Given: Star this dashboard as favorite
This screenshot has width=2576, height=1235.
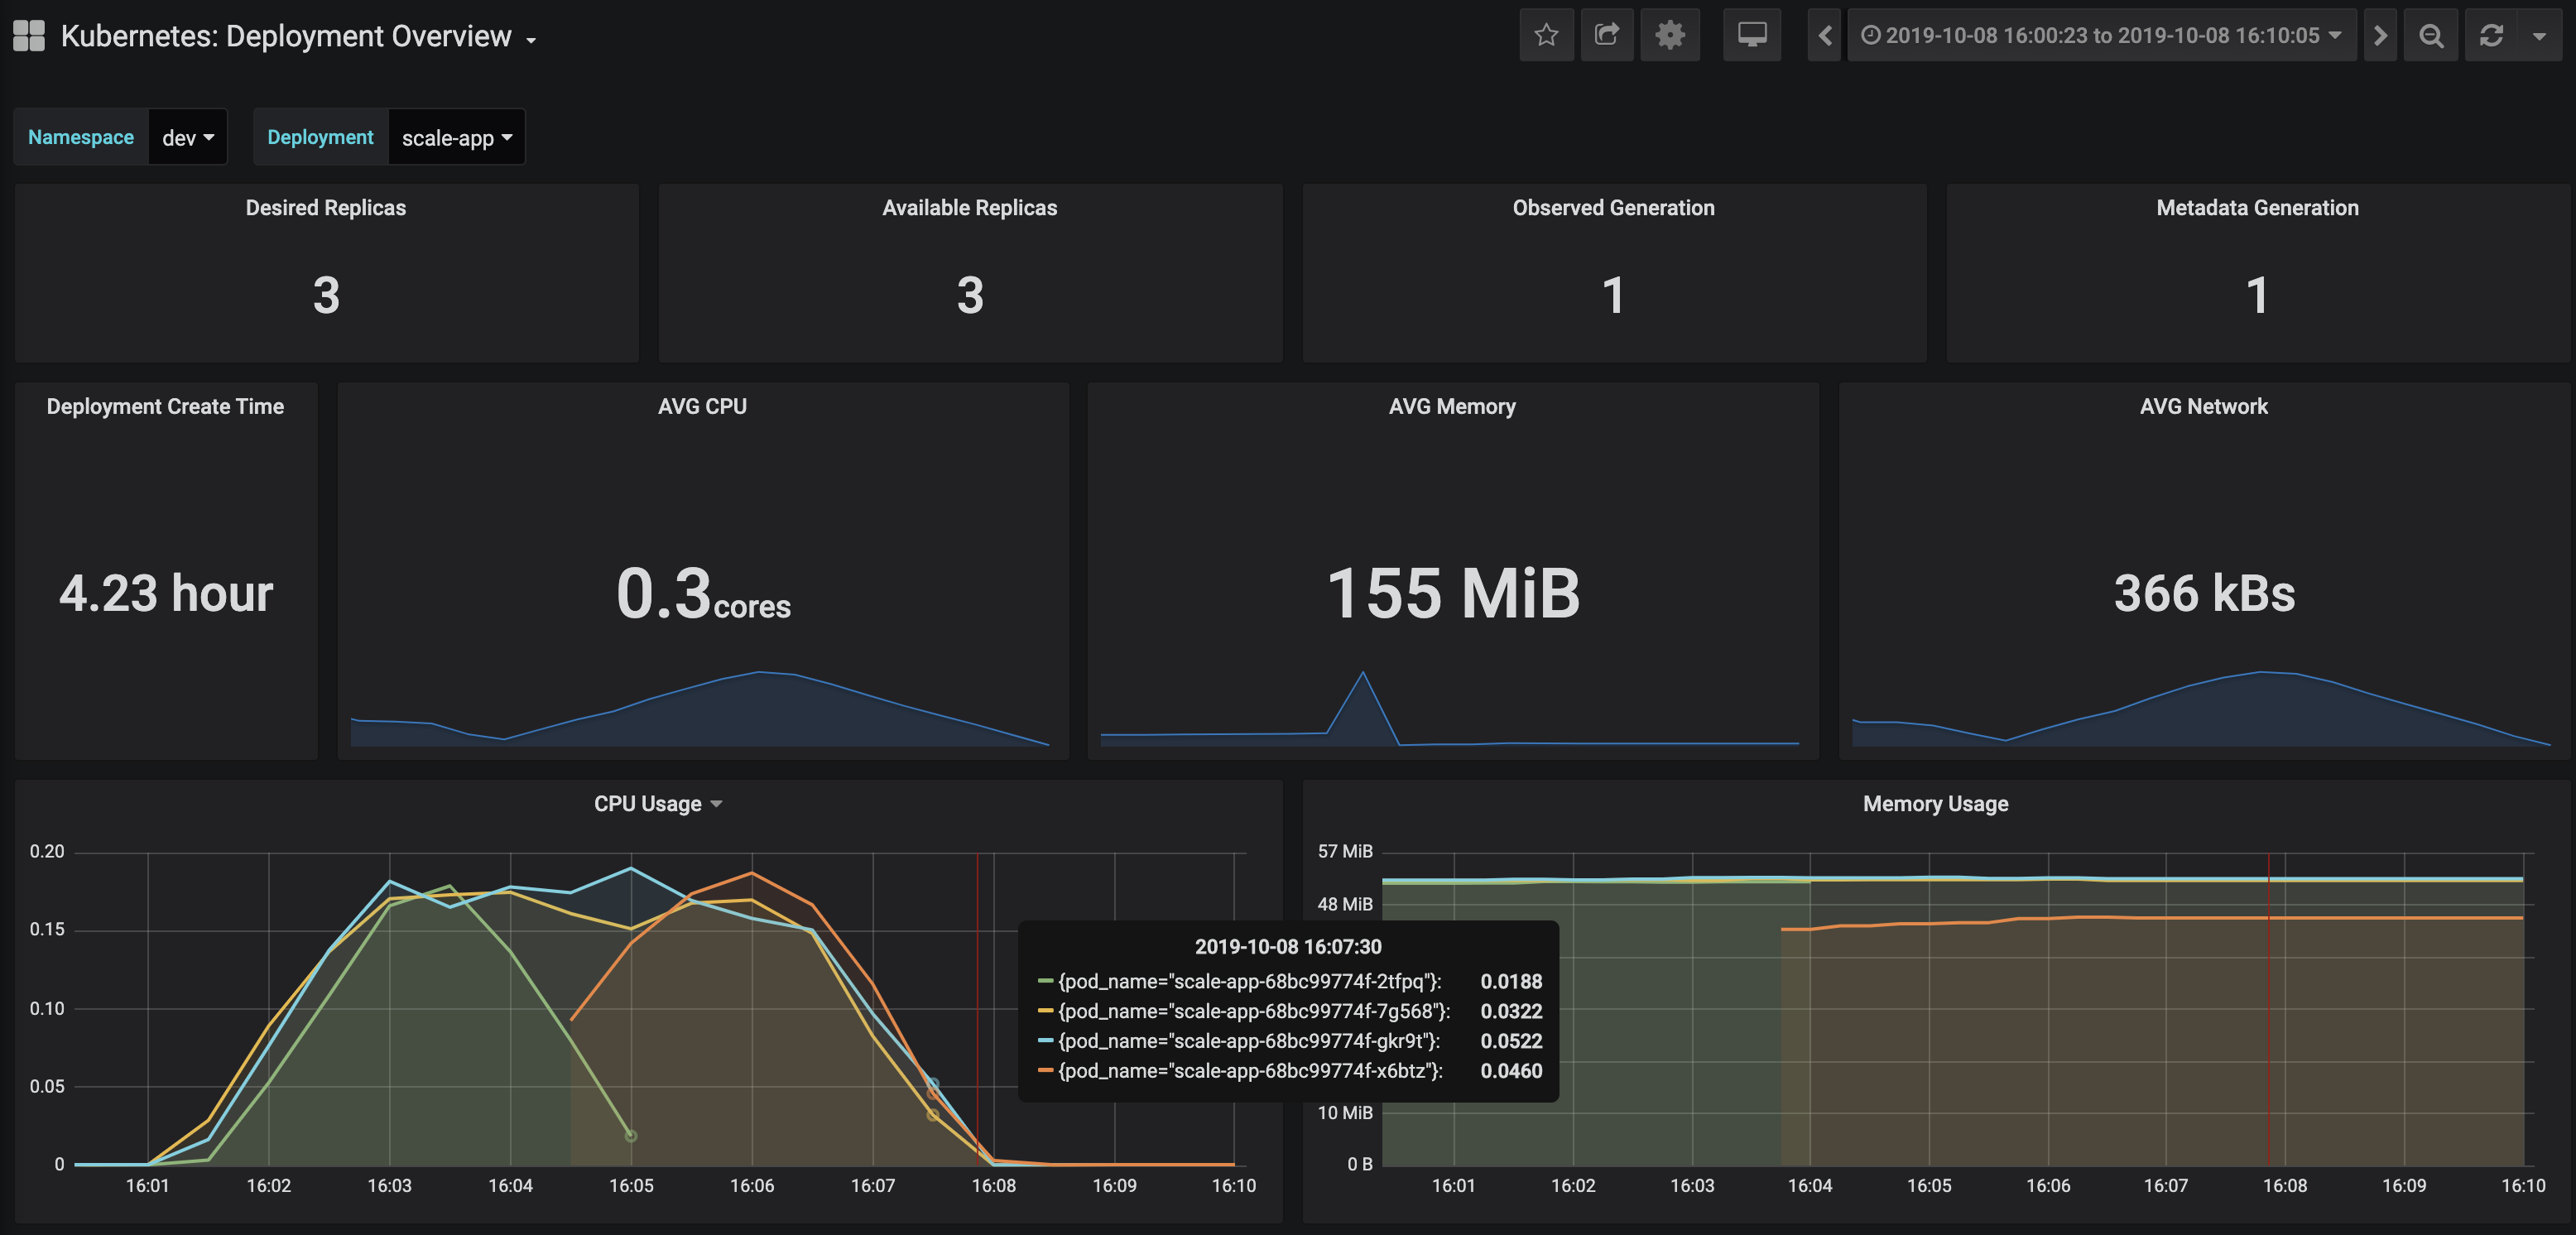Looking at the screenshot, I should click(x=1546, y=36).
